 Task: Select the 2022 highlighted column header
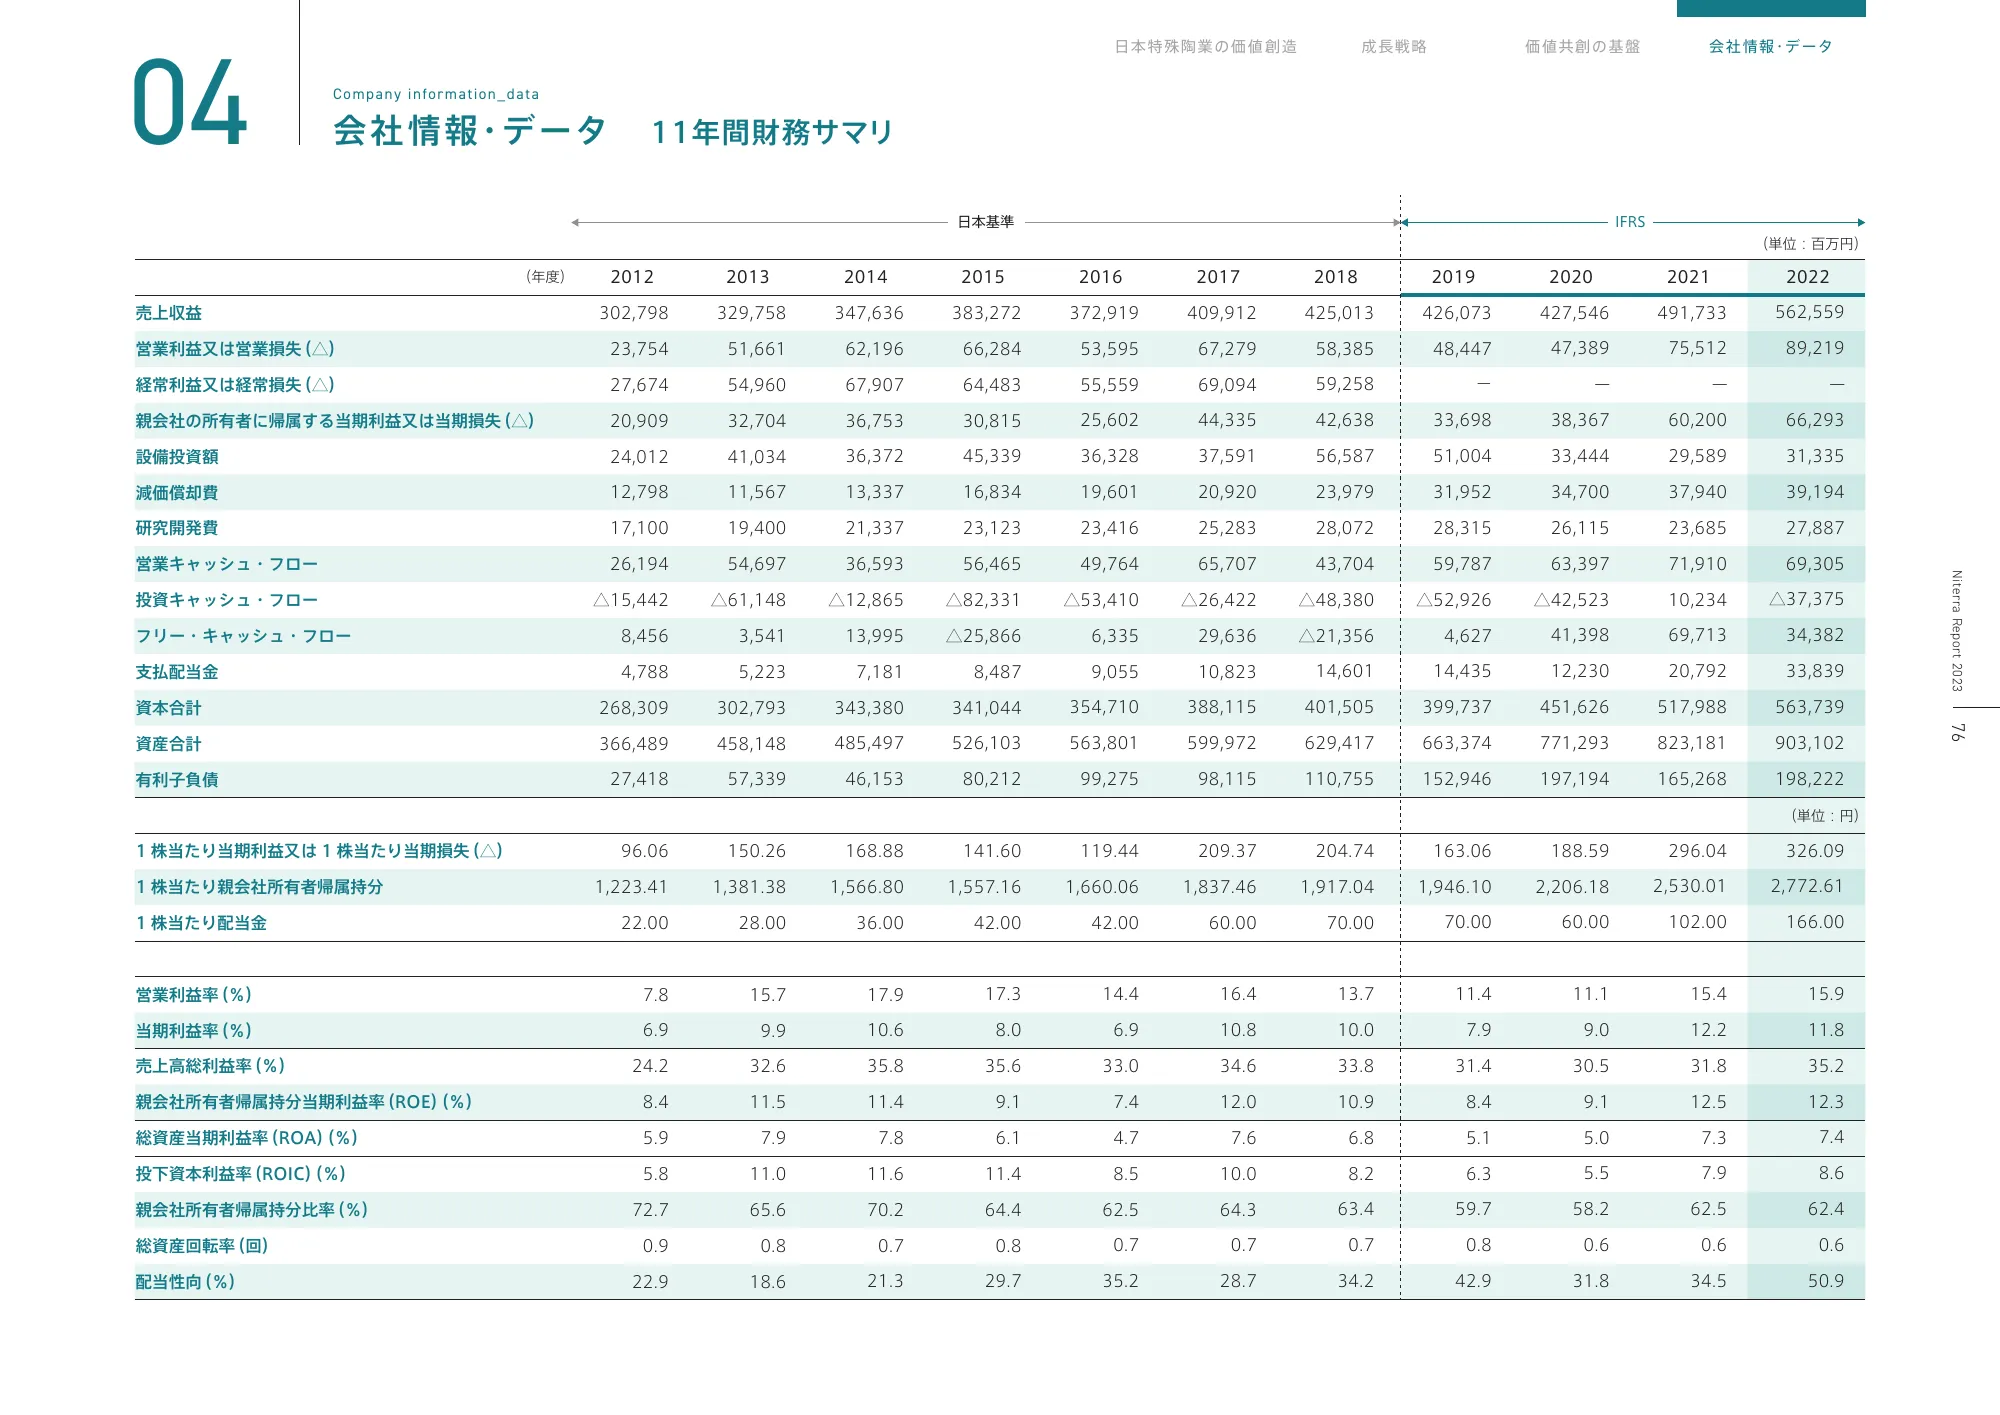coord(1808,277)
